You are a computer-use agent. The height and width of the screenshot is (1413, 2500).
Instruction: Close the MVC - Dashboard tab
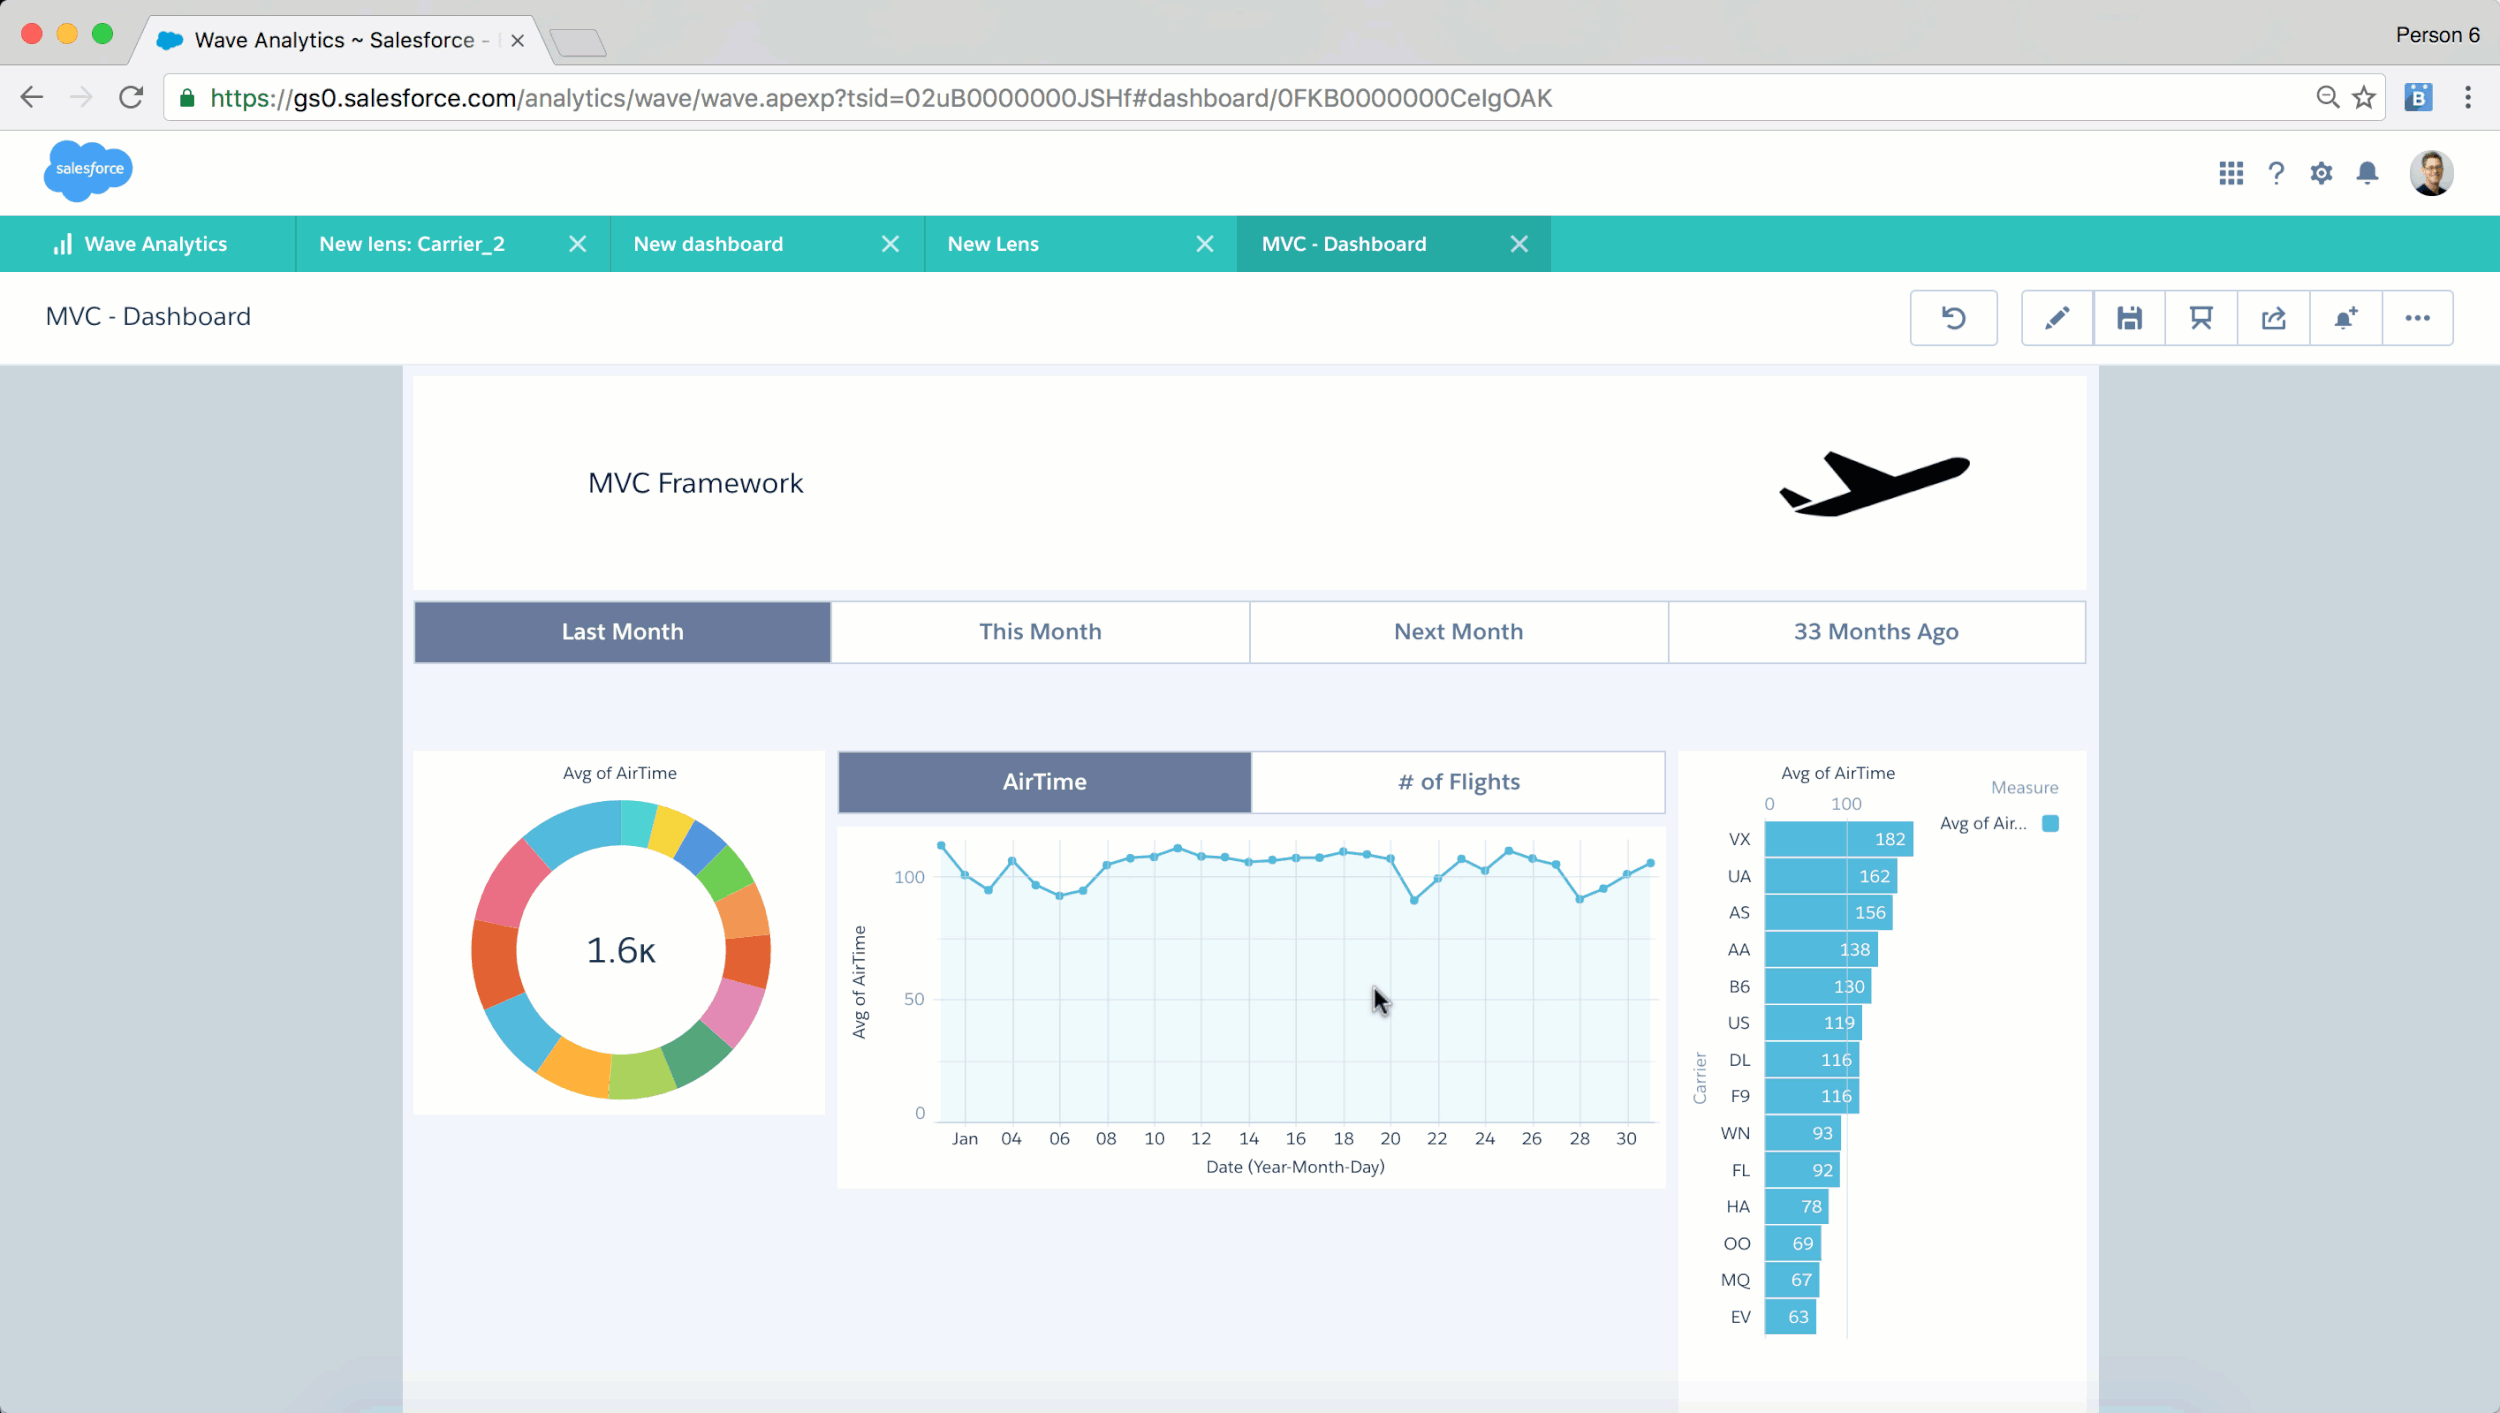click(1519, 244)
